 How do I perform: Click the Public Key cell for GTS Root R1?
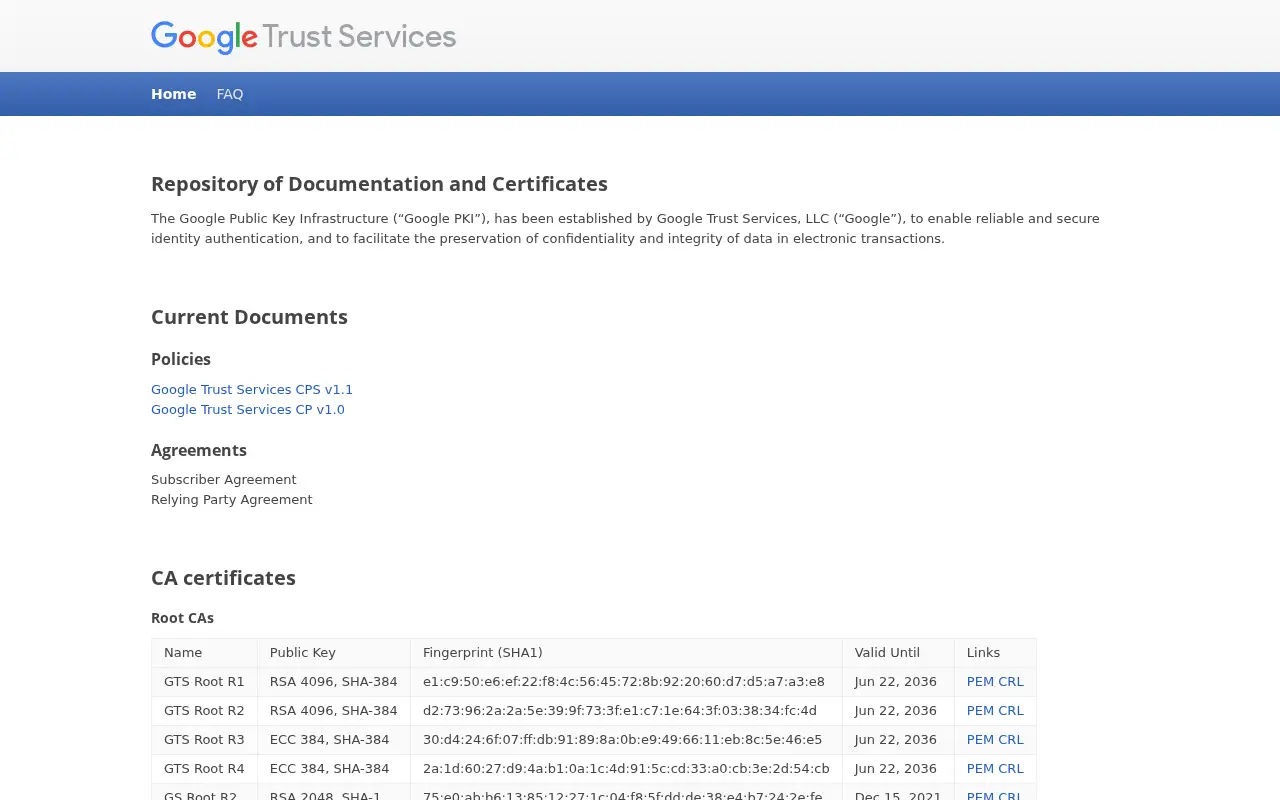coord(334,682)
